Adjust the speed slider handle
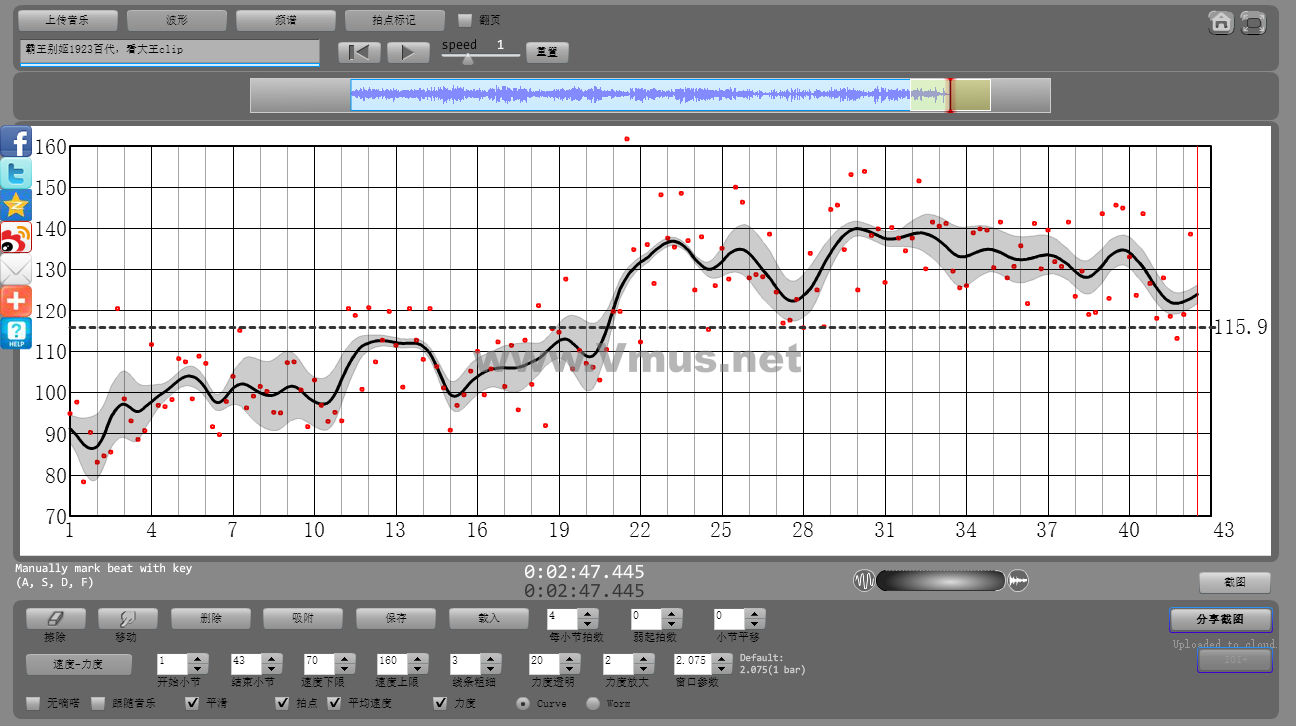Image resolution: width=1296 pixels, height=726 pixels. 467,58
